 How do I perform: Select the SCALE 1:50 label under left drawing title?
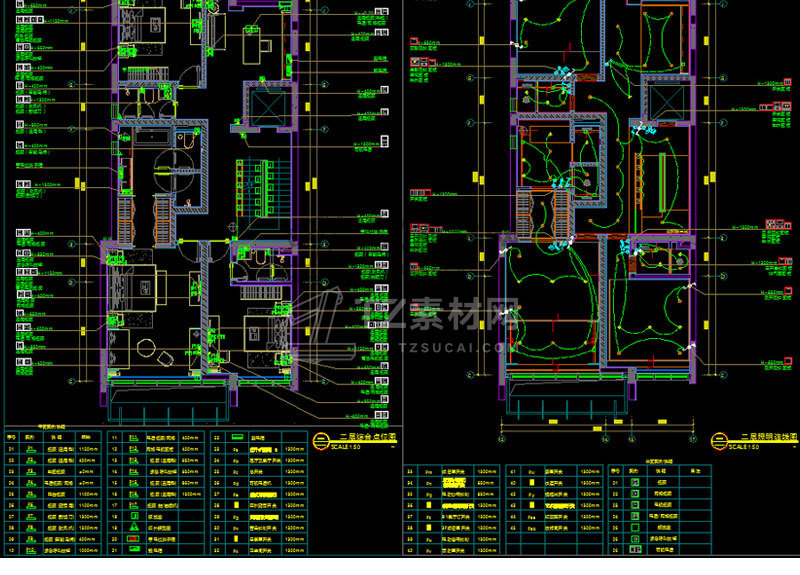[x=345, y=447]
